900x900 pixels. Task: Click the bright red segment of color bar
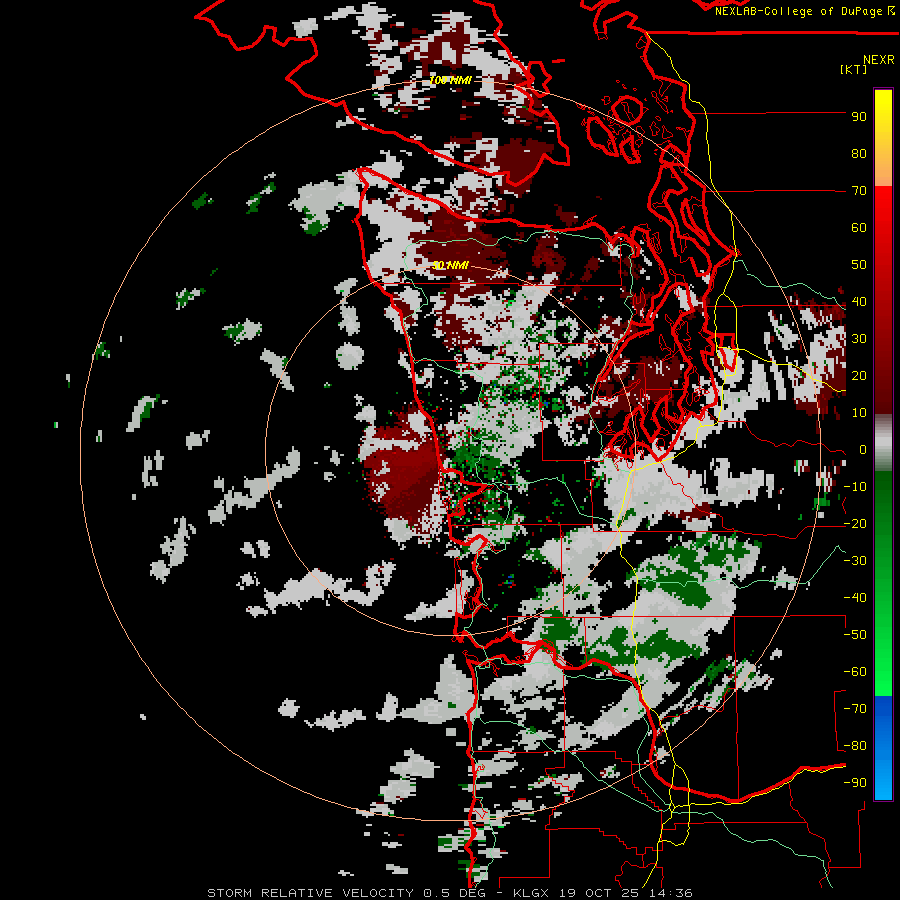click(883, 218)
